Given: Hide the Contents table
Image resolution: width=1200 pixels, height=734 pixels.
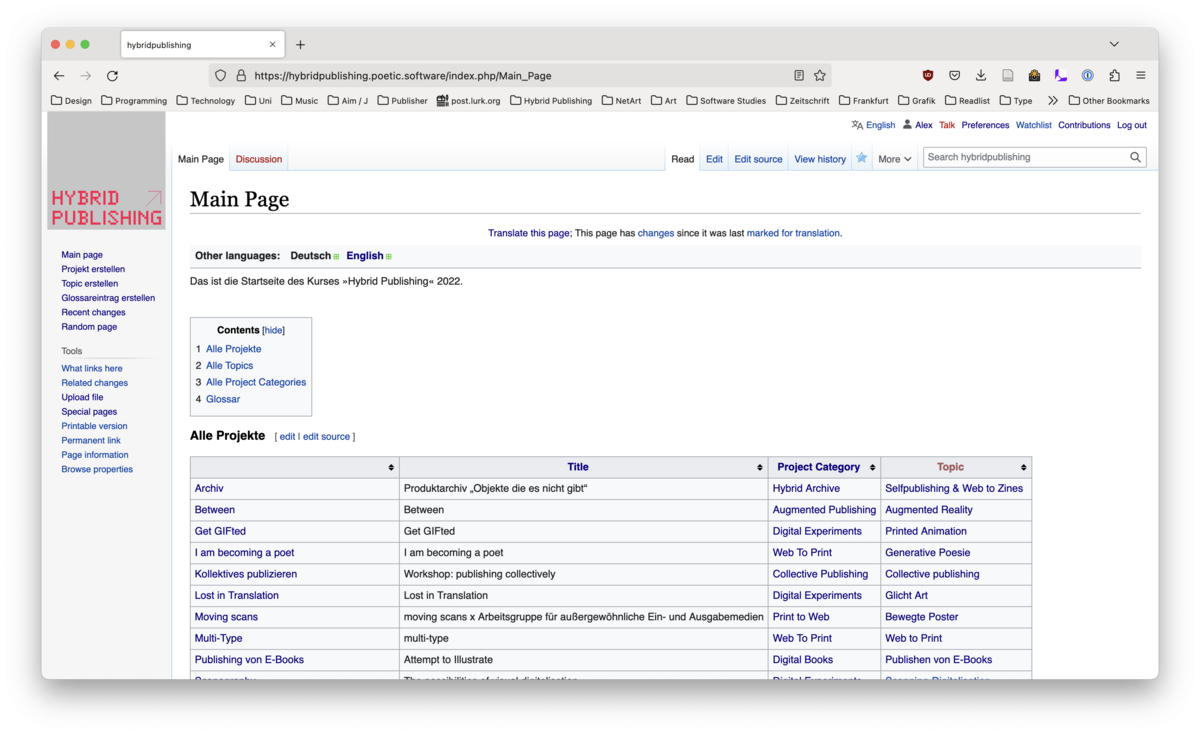Looking at the screenshot, I should coord(273,330).
